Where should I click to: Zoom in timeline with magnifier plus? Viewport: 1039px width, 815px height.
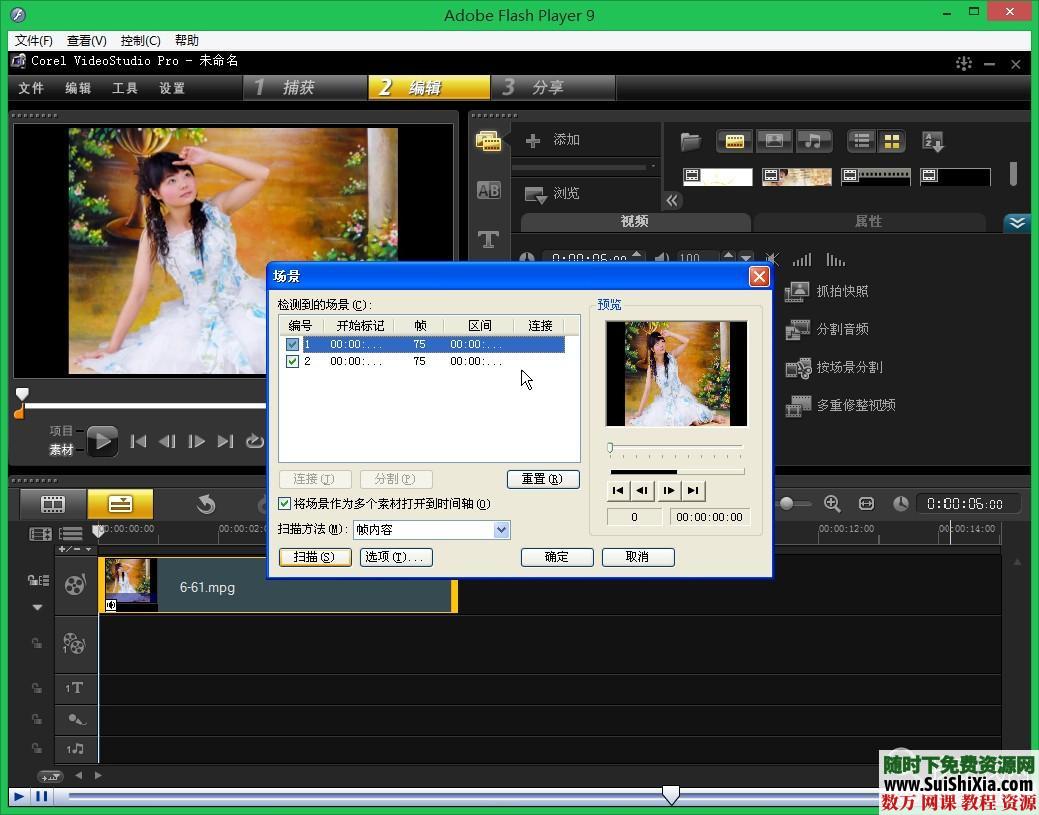point(832,504)
